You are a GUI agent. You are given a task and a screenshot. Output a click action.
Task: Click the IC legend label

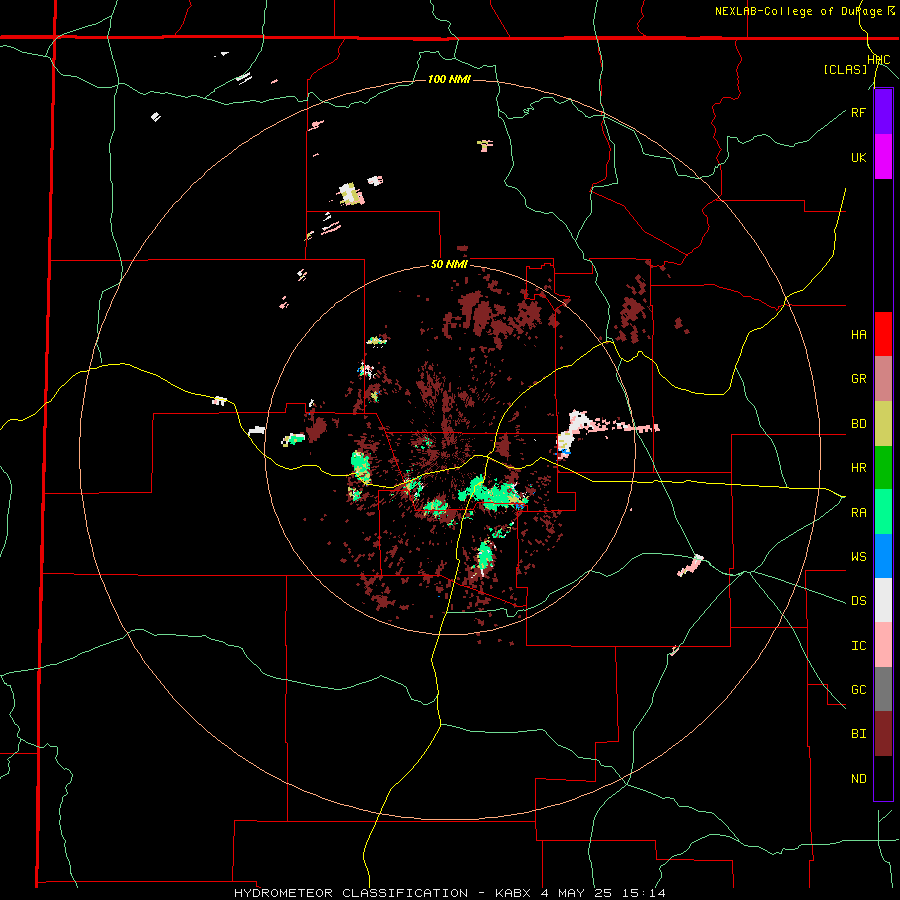point(859,646)
